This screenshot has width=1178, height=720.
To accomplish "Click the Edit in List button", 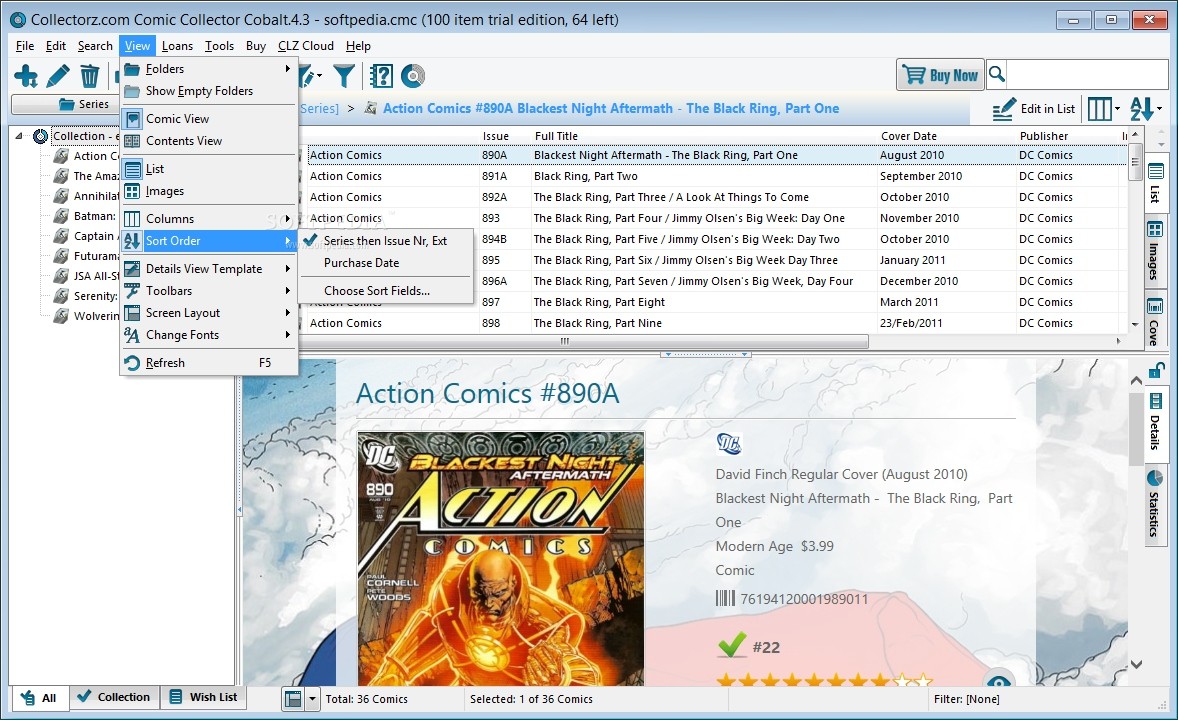I will 1034,109.
